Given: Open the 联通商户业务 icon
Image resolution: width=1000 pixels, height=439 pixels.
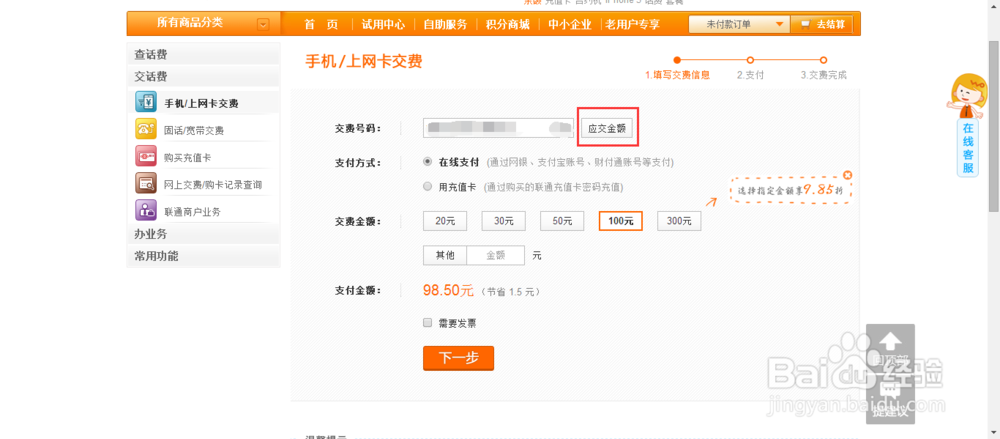Looking at the screenshot, I should click(x=145, y=211).
